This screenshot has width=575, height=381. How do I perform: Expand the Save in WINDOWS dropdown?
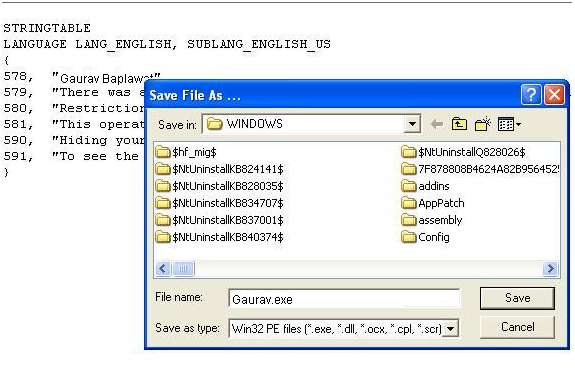click(412, 124)
